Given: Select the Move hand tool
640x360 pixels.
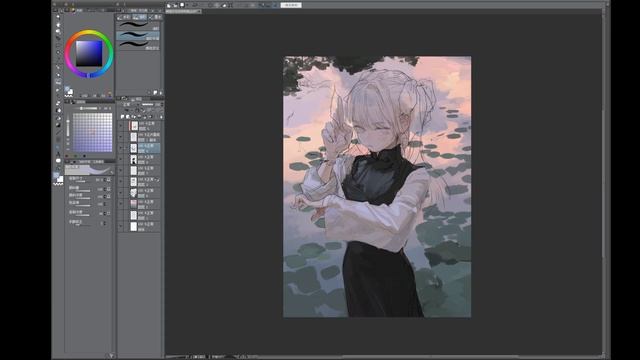Looking at the screenshot, I should 58,24.
